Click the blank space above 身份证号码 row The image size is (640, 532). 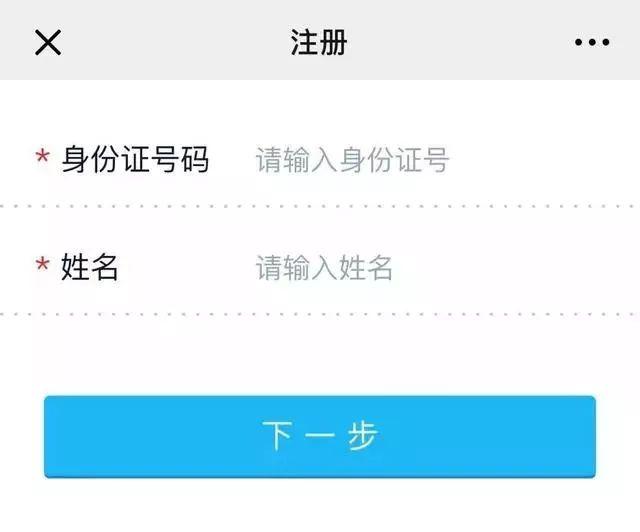(320, 108)
